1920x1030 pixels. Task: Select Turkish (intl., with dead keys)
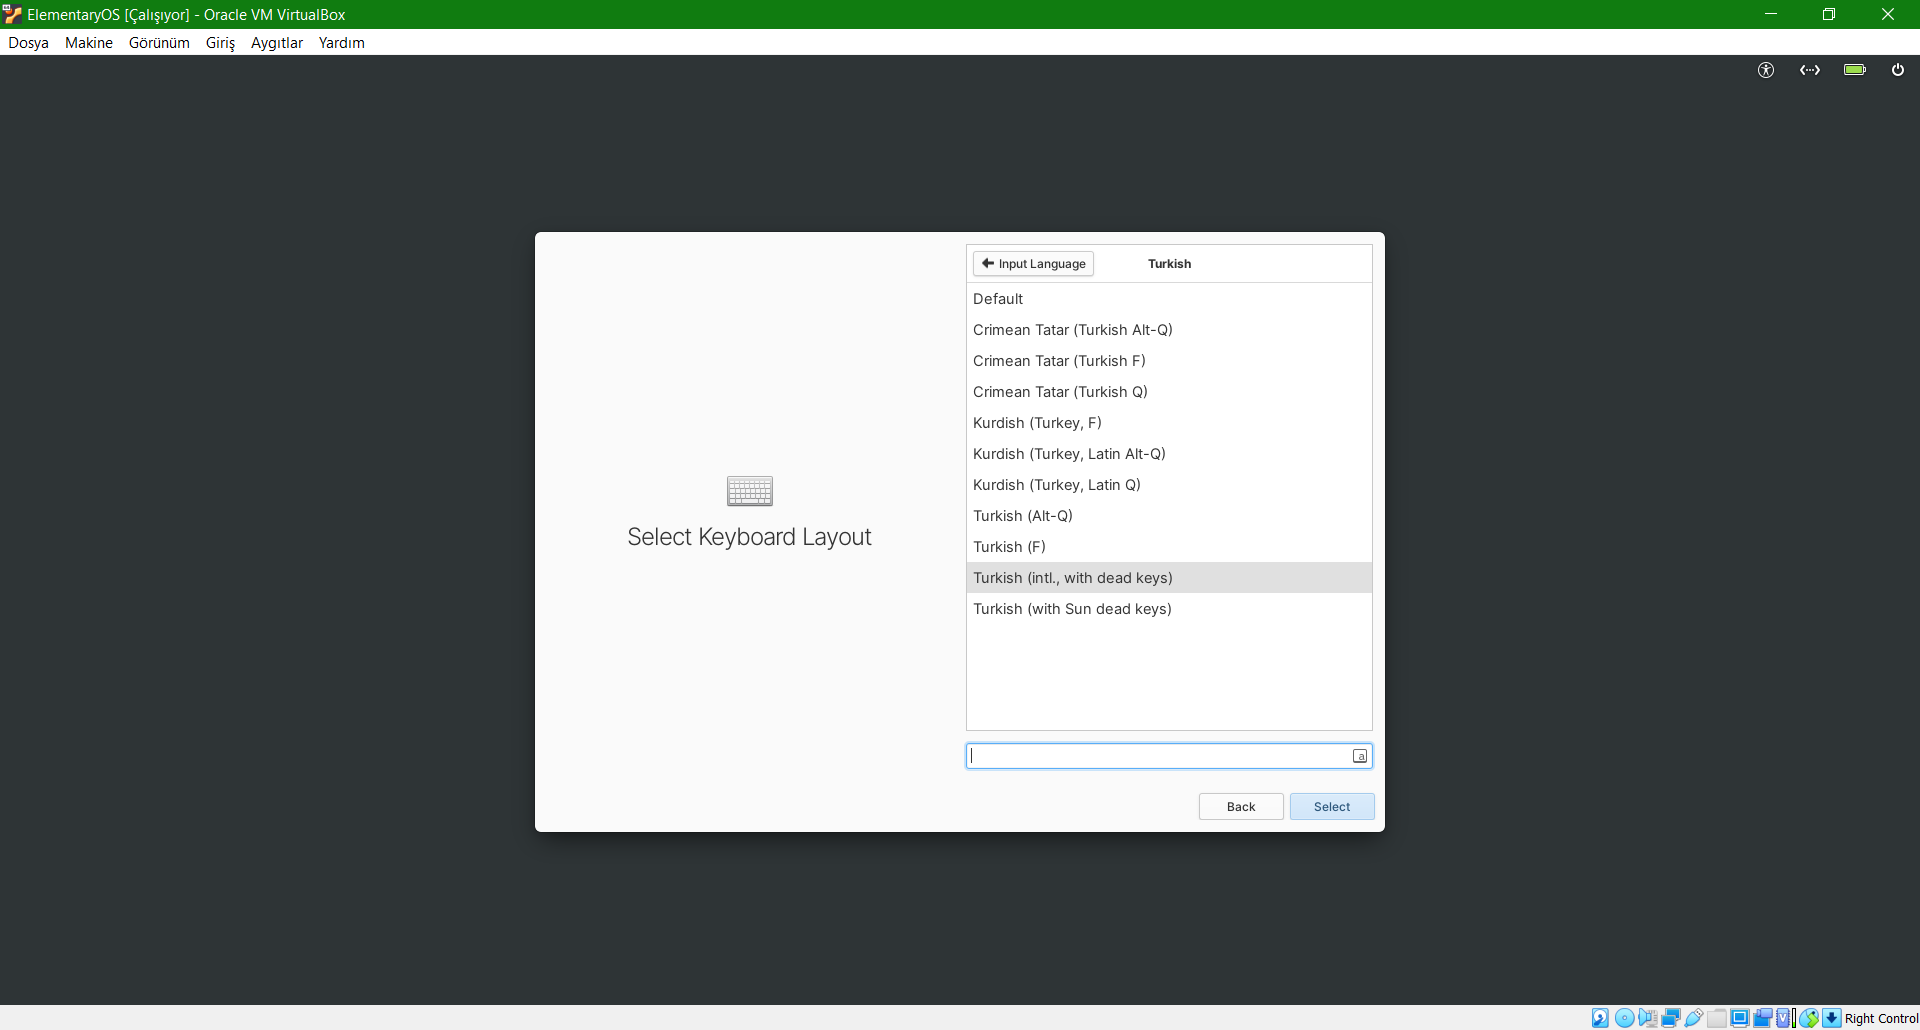[x=1169, y=578]
